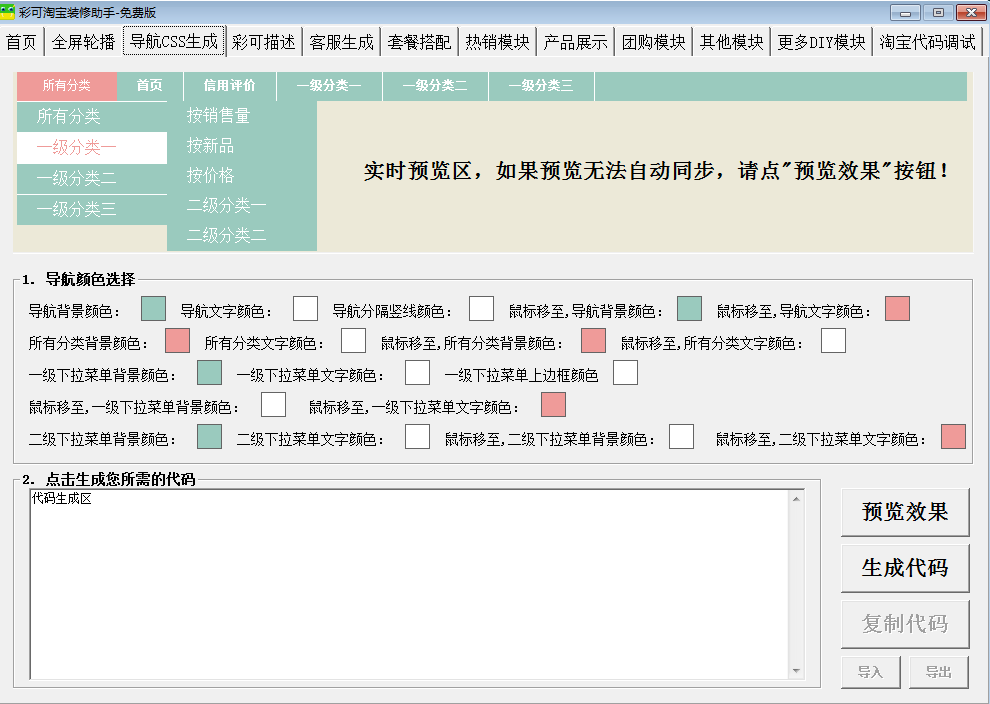990x704 pixels.
Task: Go to the 淘宝代码调试 tab
Action: (x=927, y=42)
